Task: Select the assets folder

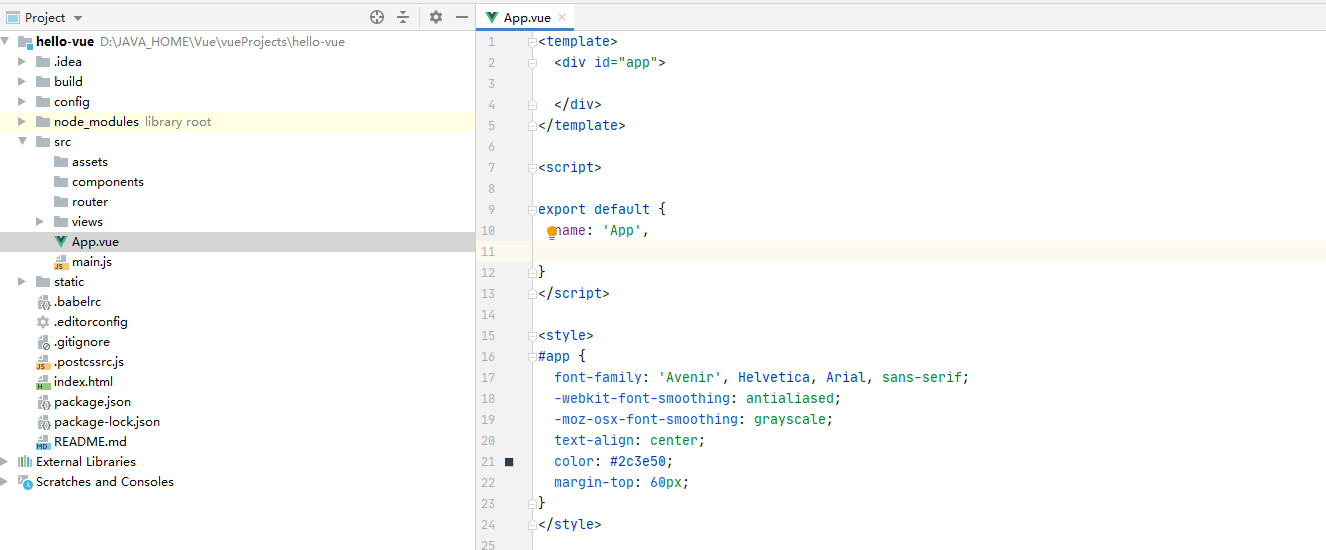Action: click(x=89, y=162)
